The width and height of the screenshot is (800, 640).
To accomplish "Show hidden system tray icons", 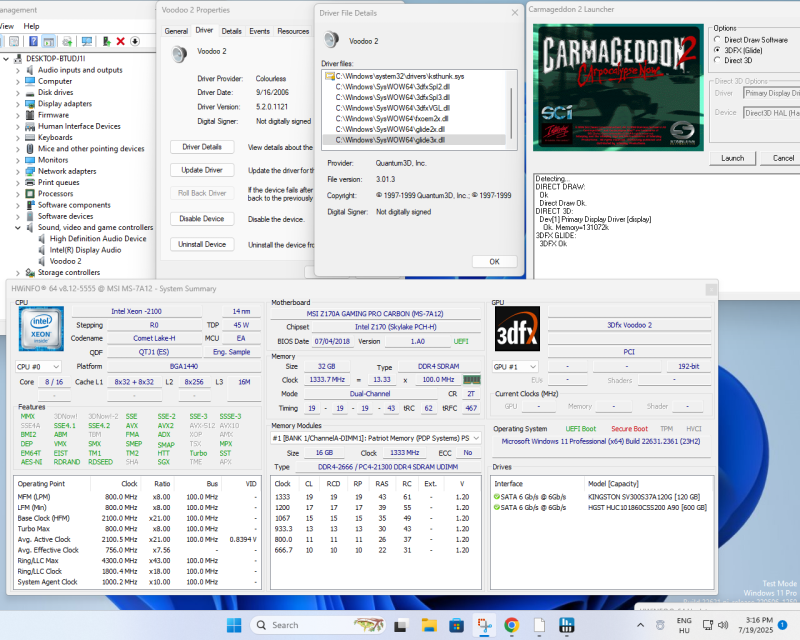I will (640, 625).
